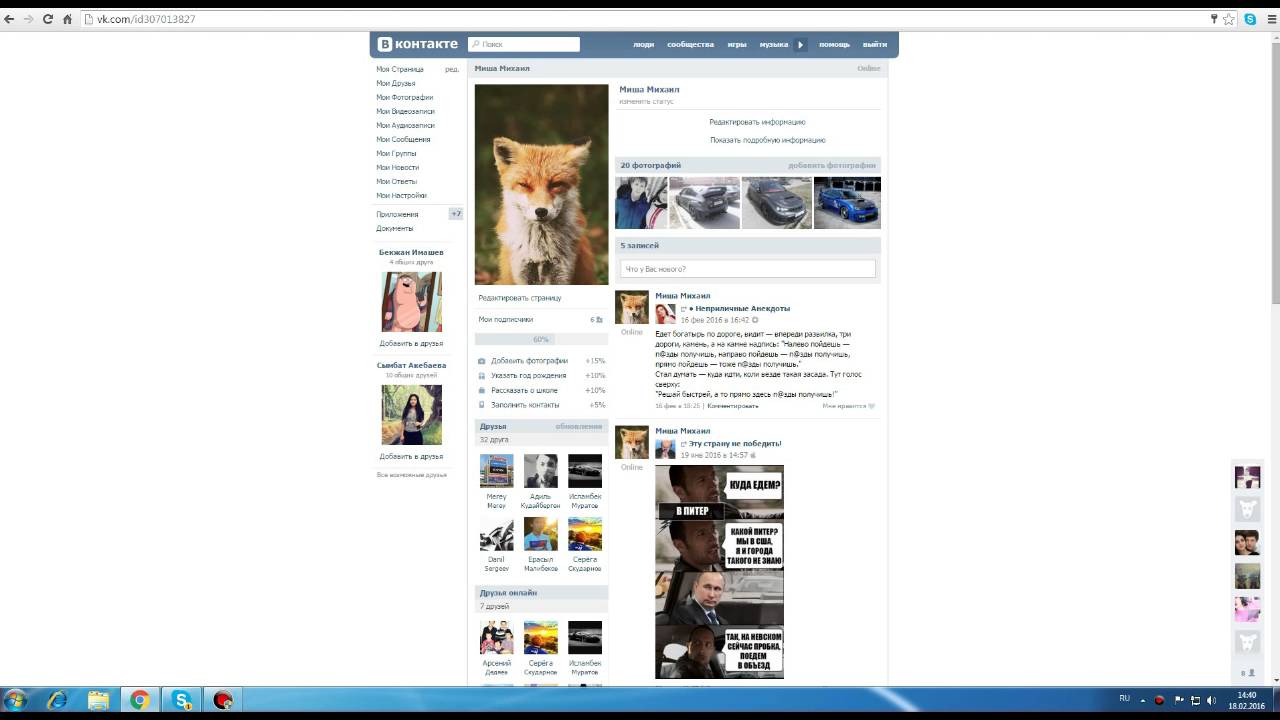
Task: Click the ВКонтакте logo in the header
Action: [418, 44]
